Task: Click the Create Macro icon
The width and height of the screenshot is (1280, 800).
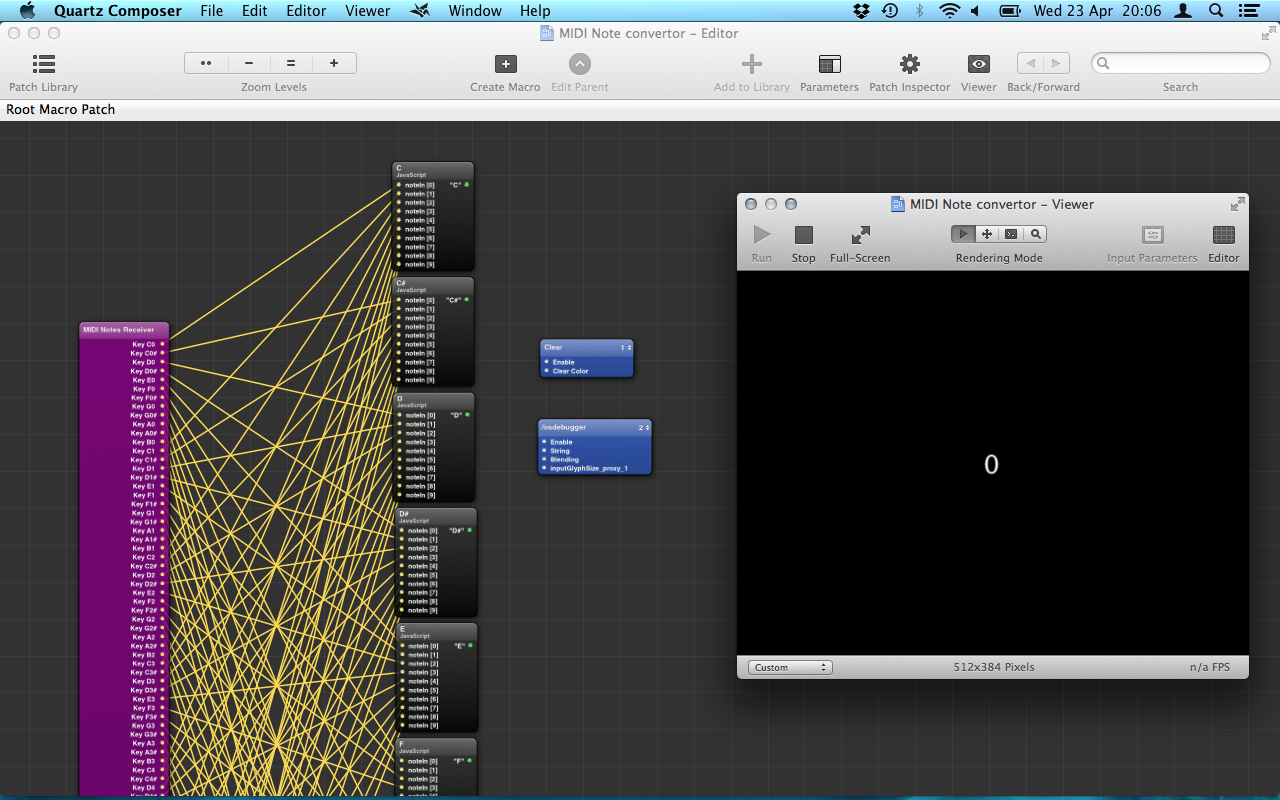Action: click(505, 65)
